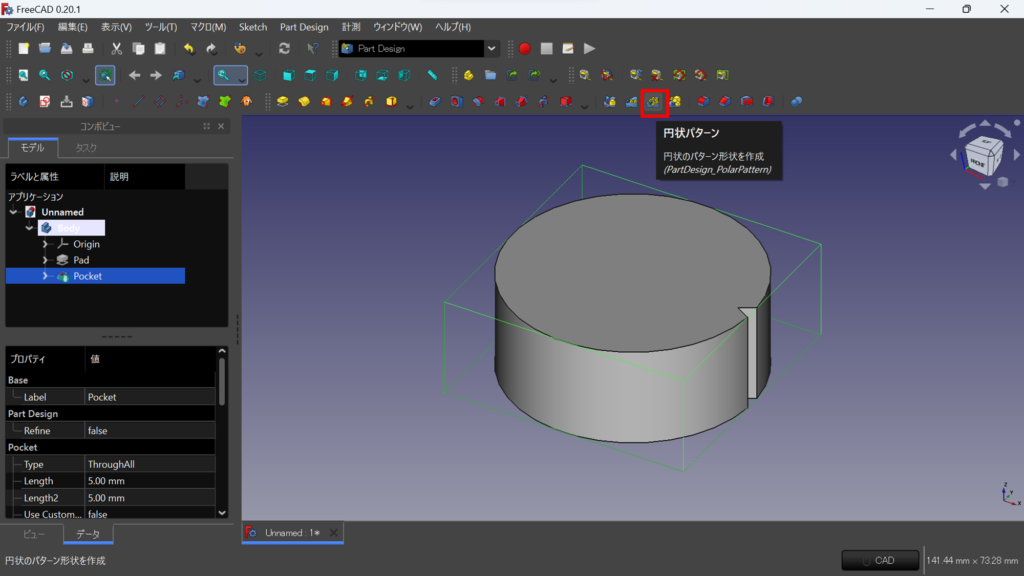
Task: Click the Boolean operation icon
Action: coord(797,101)
